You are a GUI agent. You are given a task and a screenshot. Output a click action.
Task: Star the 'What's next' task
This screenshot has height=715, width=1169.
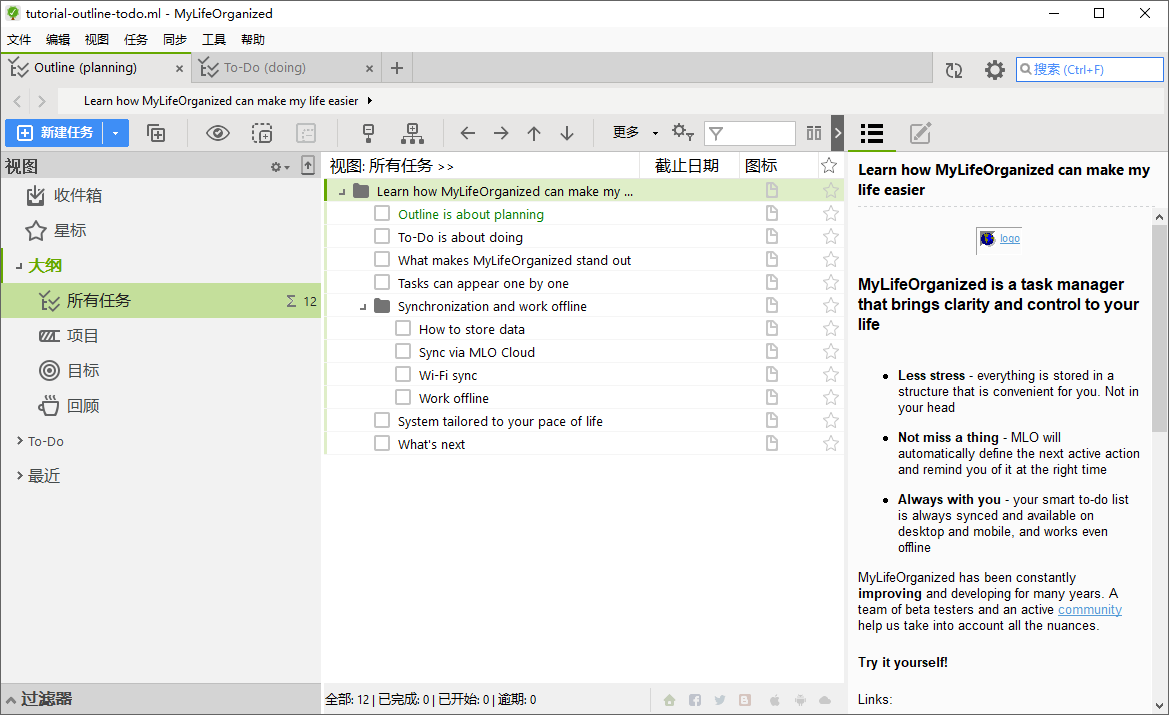(831, 444)
